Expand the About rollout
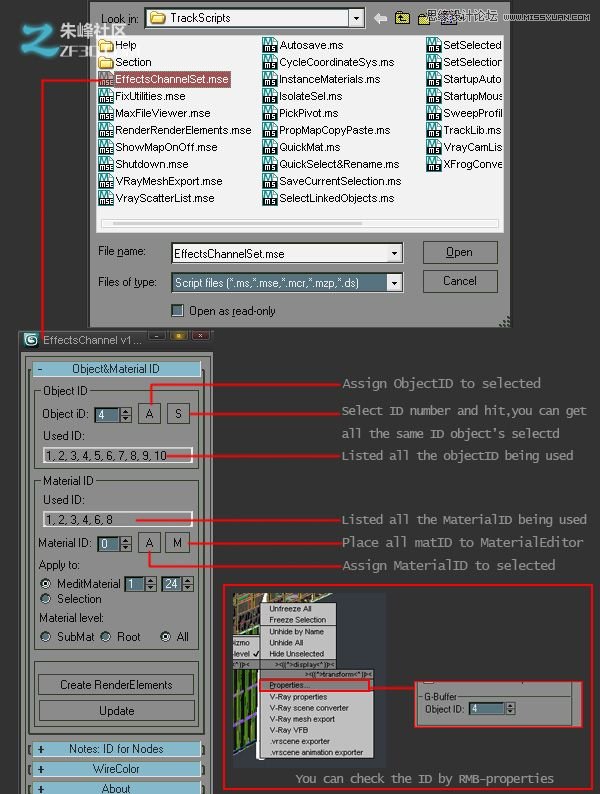 pyautogui.click(x=116, y=788)
